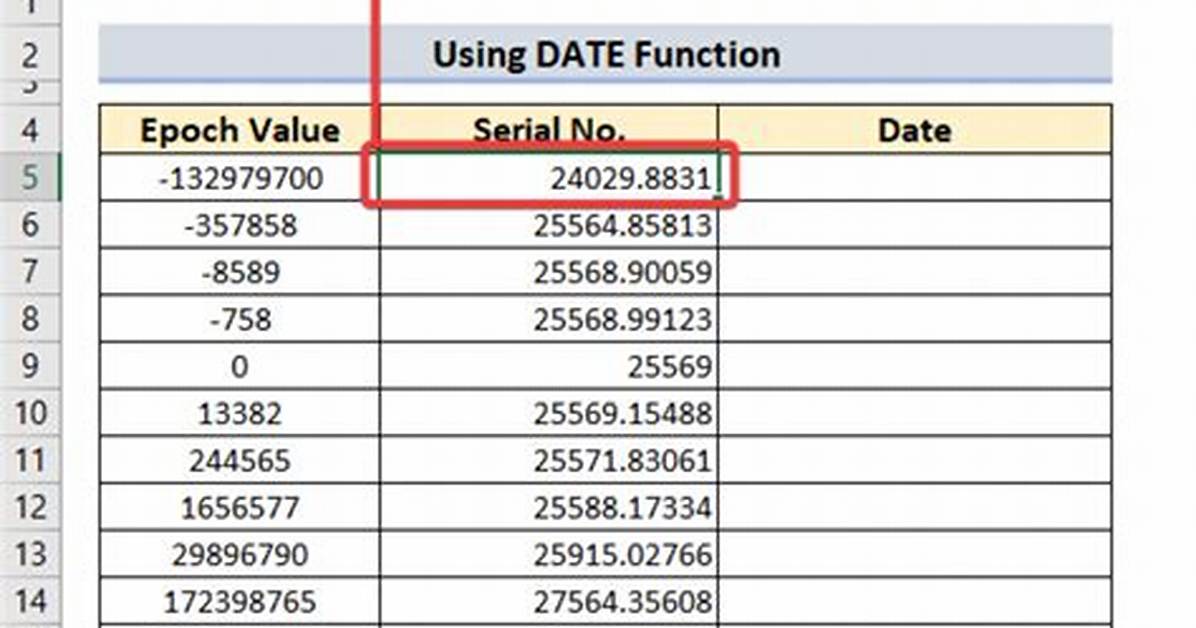
Task: Select row 5 via its row header
Action: pos(30,178)
